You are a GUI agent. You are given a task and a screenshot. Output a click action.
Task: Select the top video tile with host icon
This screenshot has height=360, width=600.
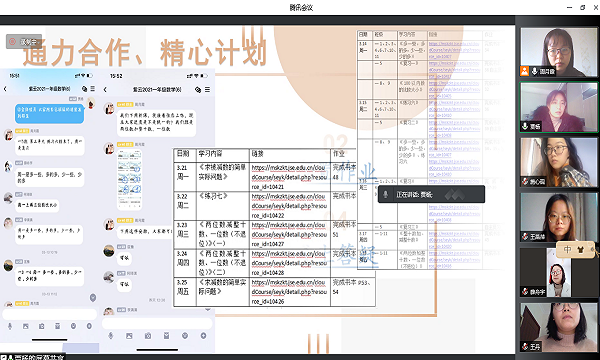click(559, 52)
